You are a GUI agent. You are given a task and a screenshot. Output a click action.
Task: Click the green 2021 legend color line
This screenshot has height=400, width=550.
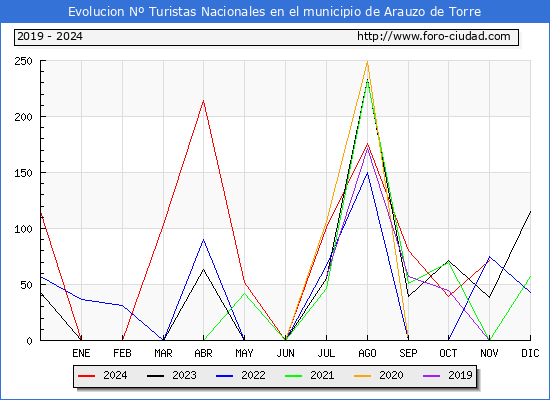point(293,376)
